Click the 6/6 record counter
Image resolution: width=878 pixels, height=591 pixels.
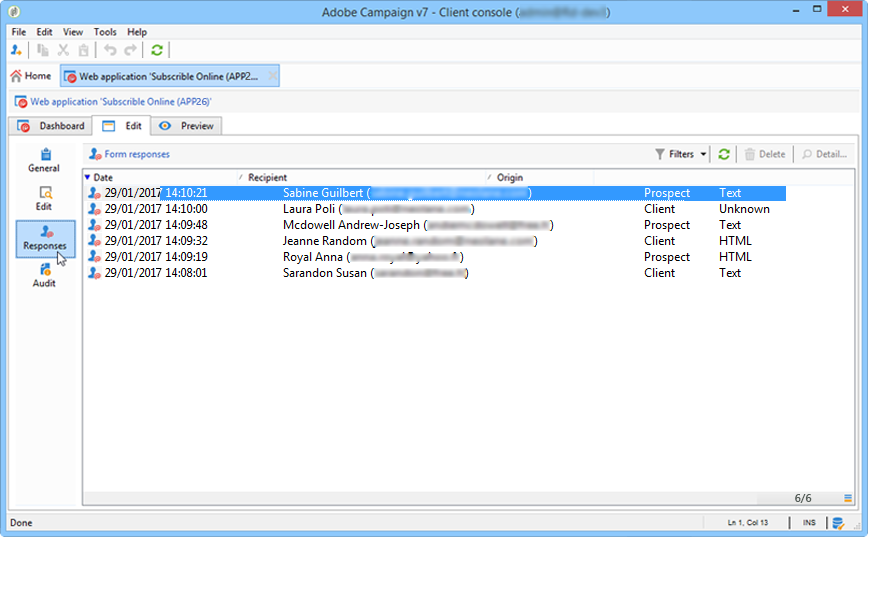[802, 498]
